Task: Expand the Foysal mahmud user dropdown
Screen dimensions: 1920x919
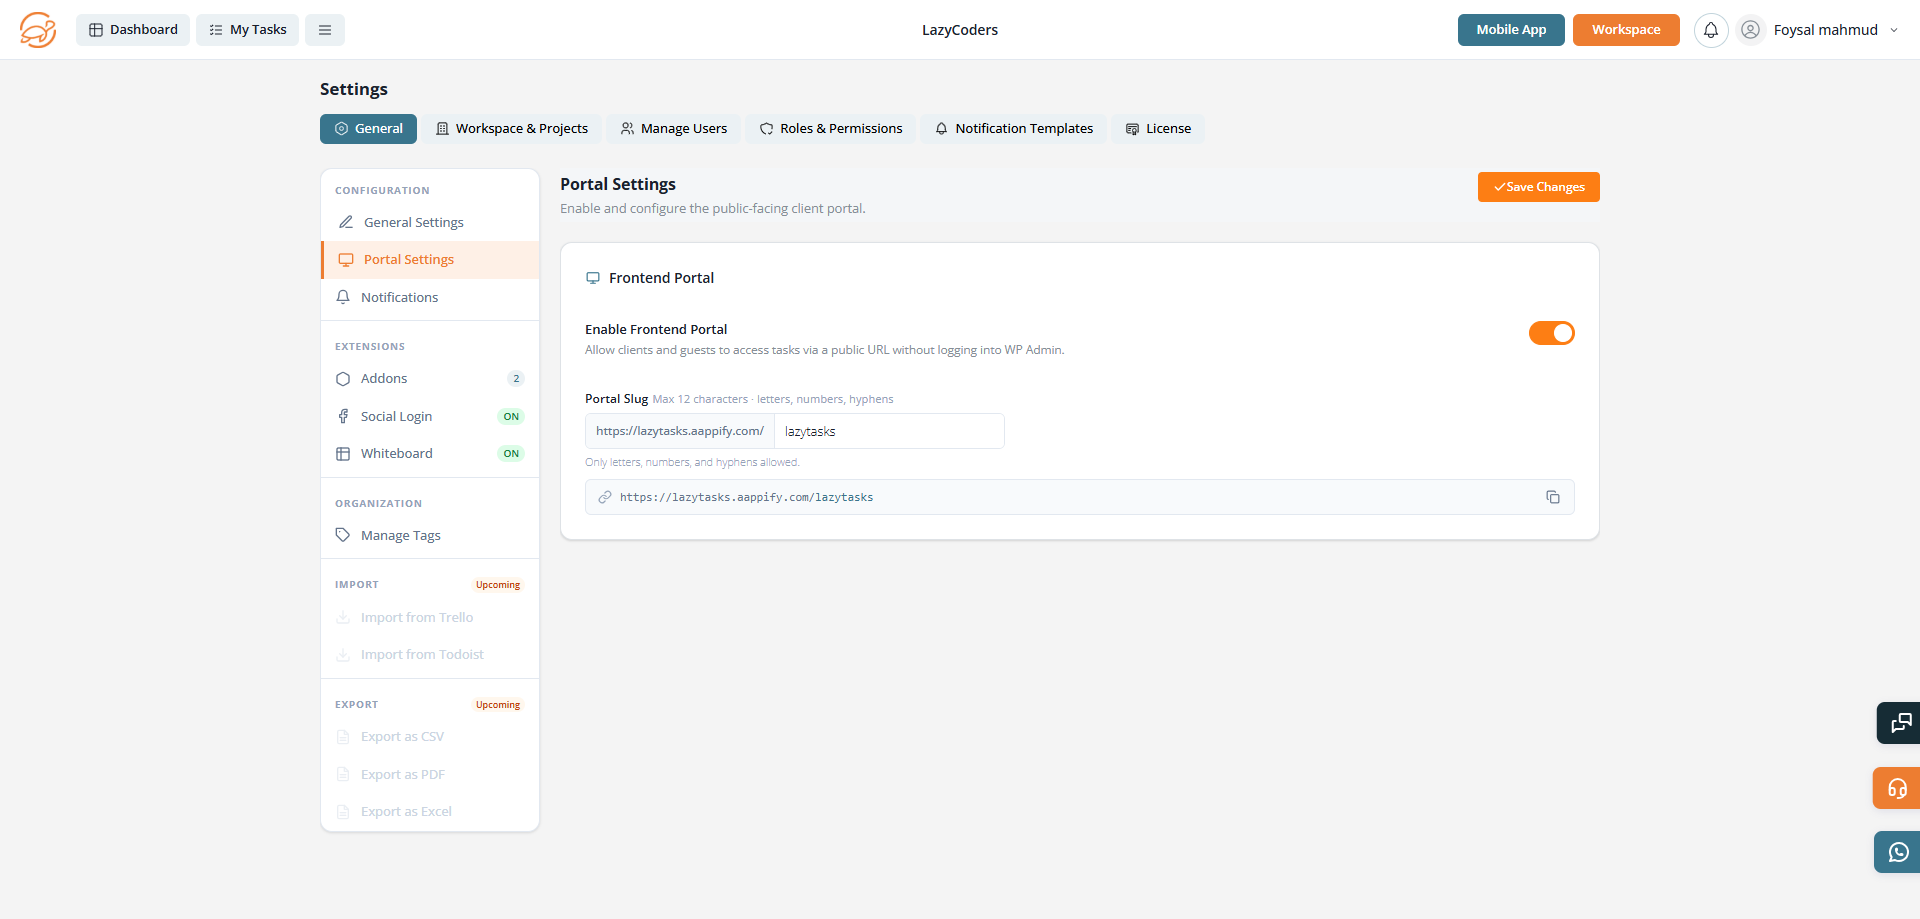Action: pyautogui.click(x=1893, y=30)
